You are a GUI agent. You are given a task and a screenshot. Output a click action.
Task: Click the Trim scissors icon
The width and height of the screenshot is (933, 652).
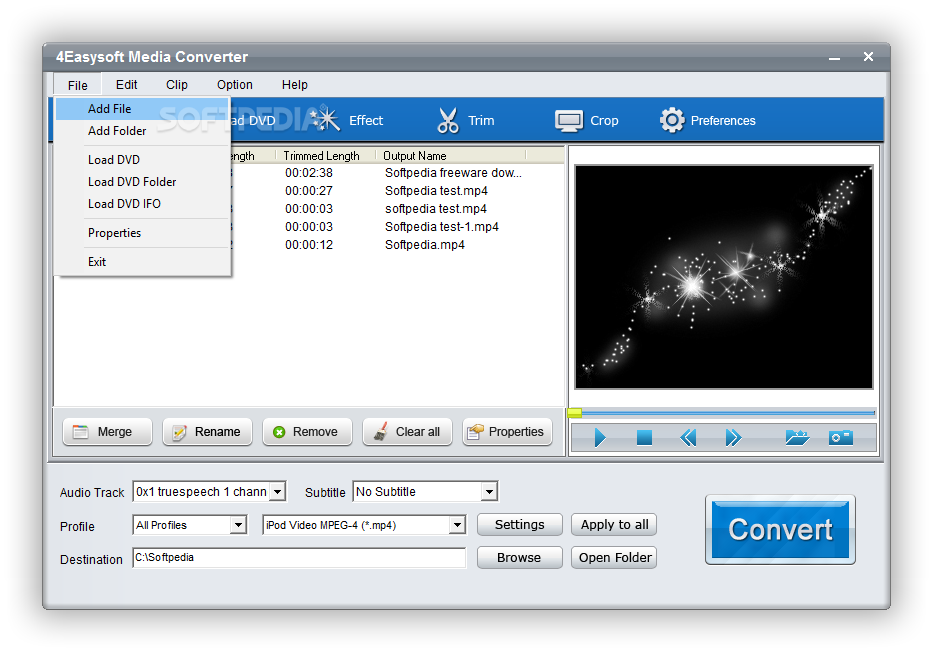[x=447, y=120]
